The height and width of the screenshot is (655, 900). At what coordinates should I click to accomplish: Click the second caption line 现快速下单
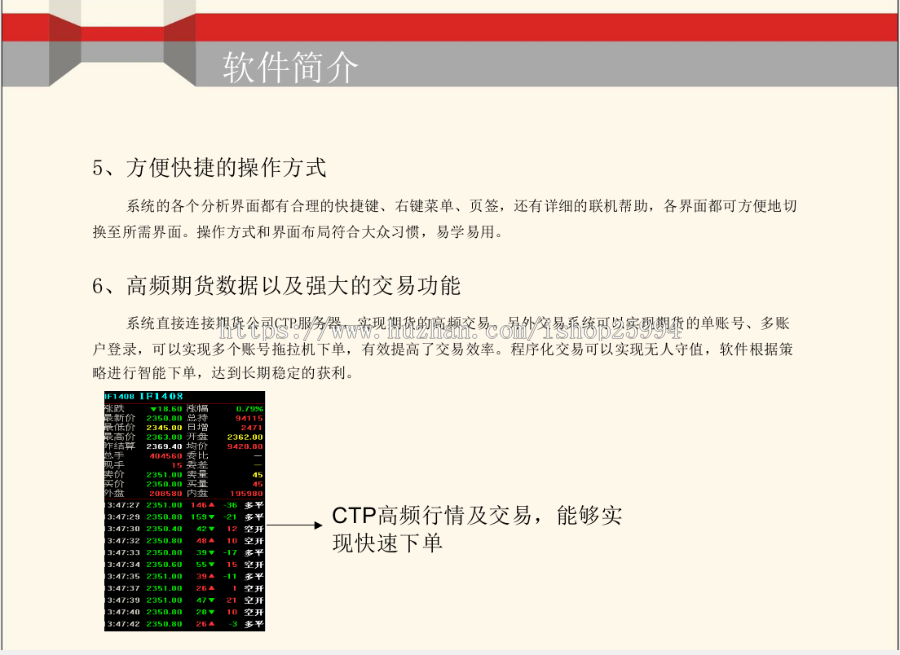coord(387,543)
